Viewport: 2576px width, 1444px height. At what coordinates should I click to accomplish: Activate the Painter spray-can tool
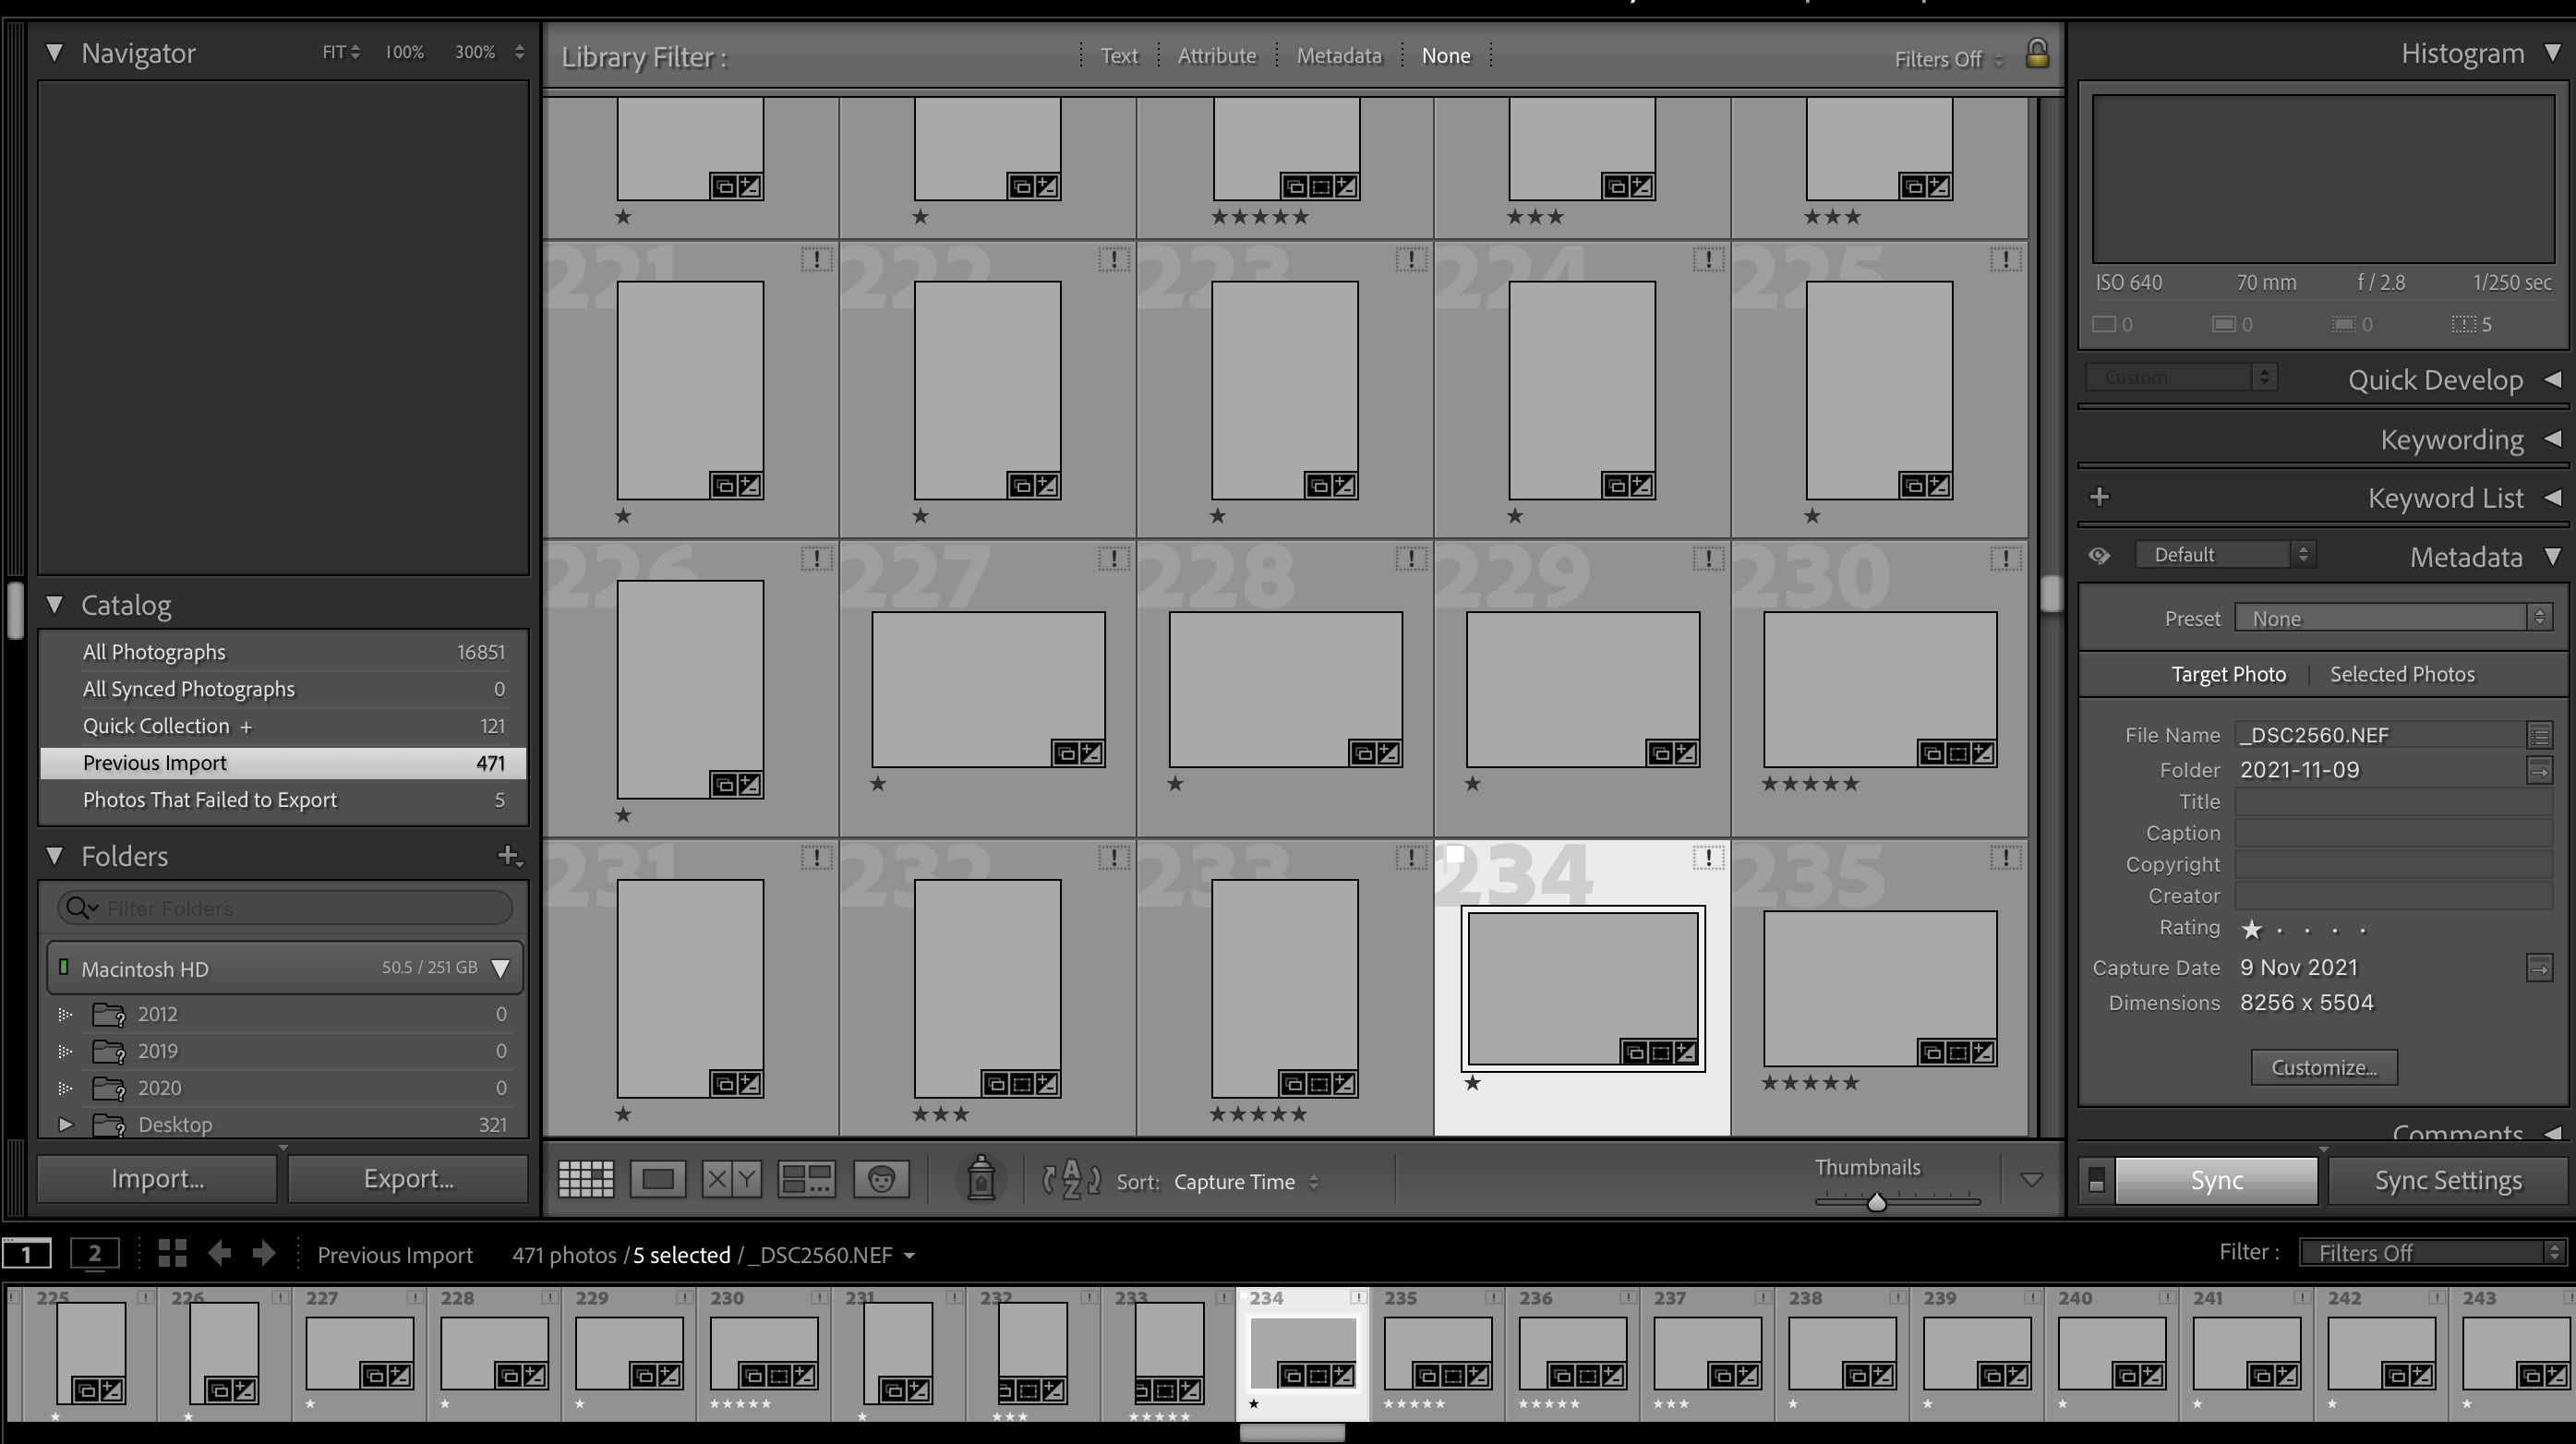pos(979,1179)
